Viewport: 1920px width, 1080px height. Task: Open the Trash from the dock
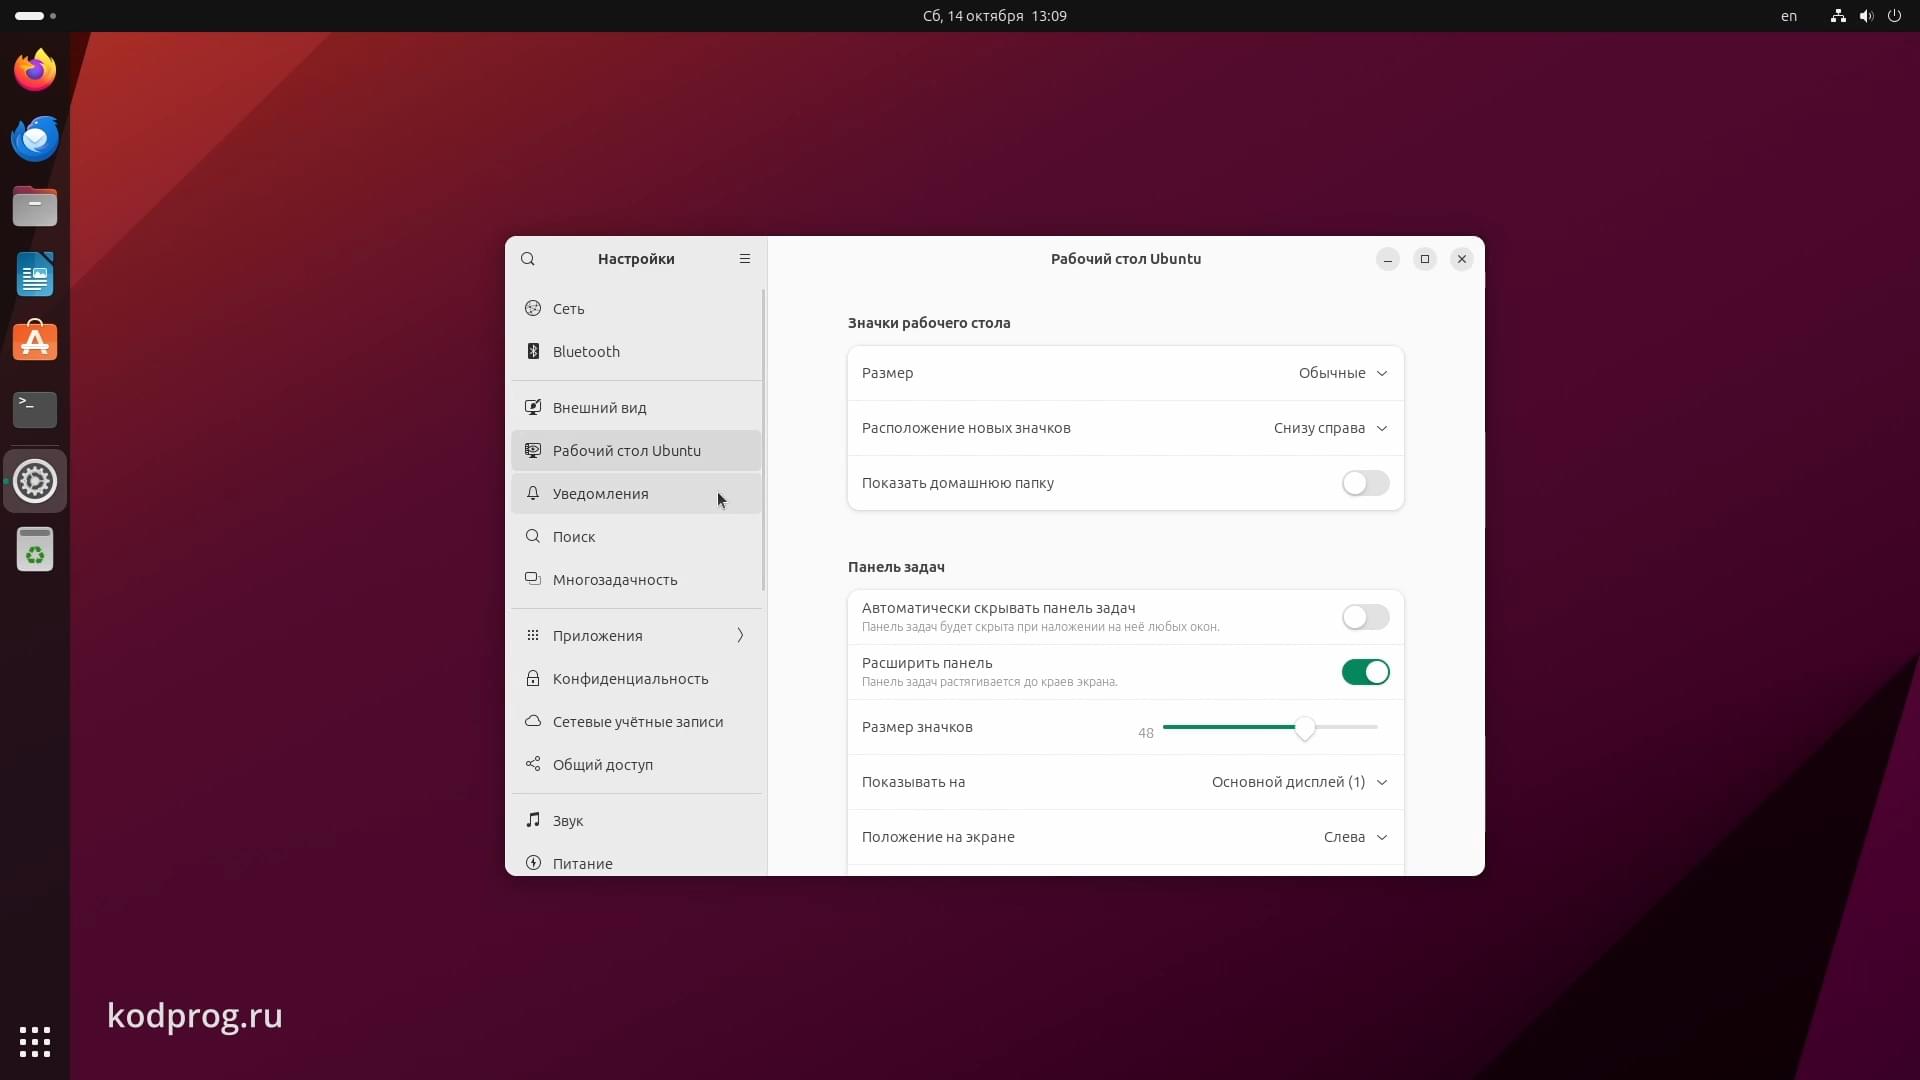35,550
